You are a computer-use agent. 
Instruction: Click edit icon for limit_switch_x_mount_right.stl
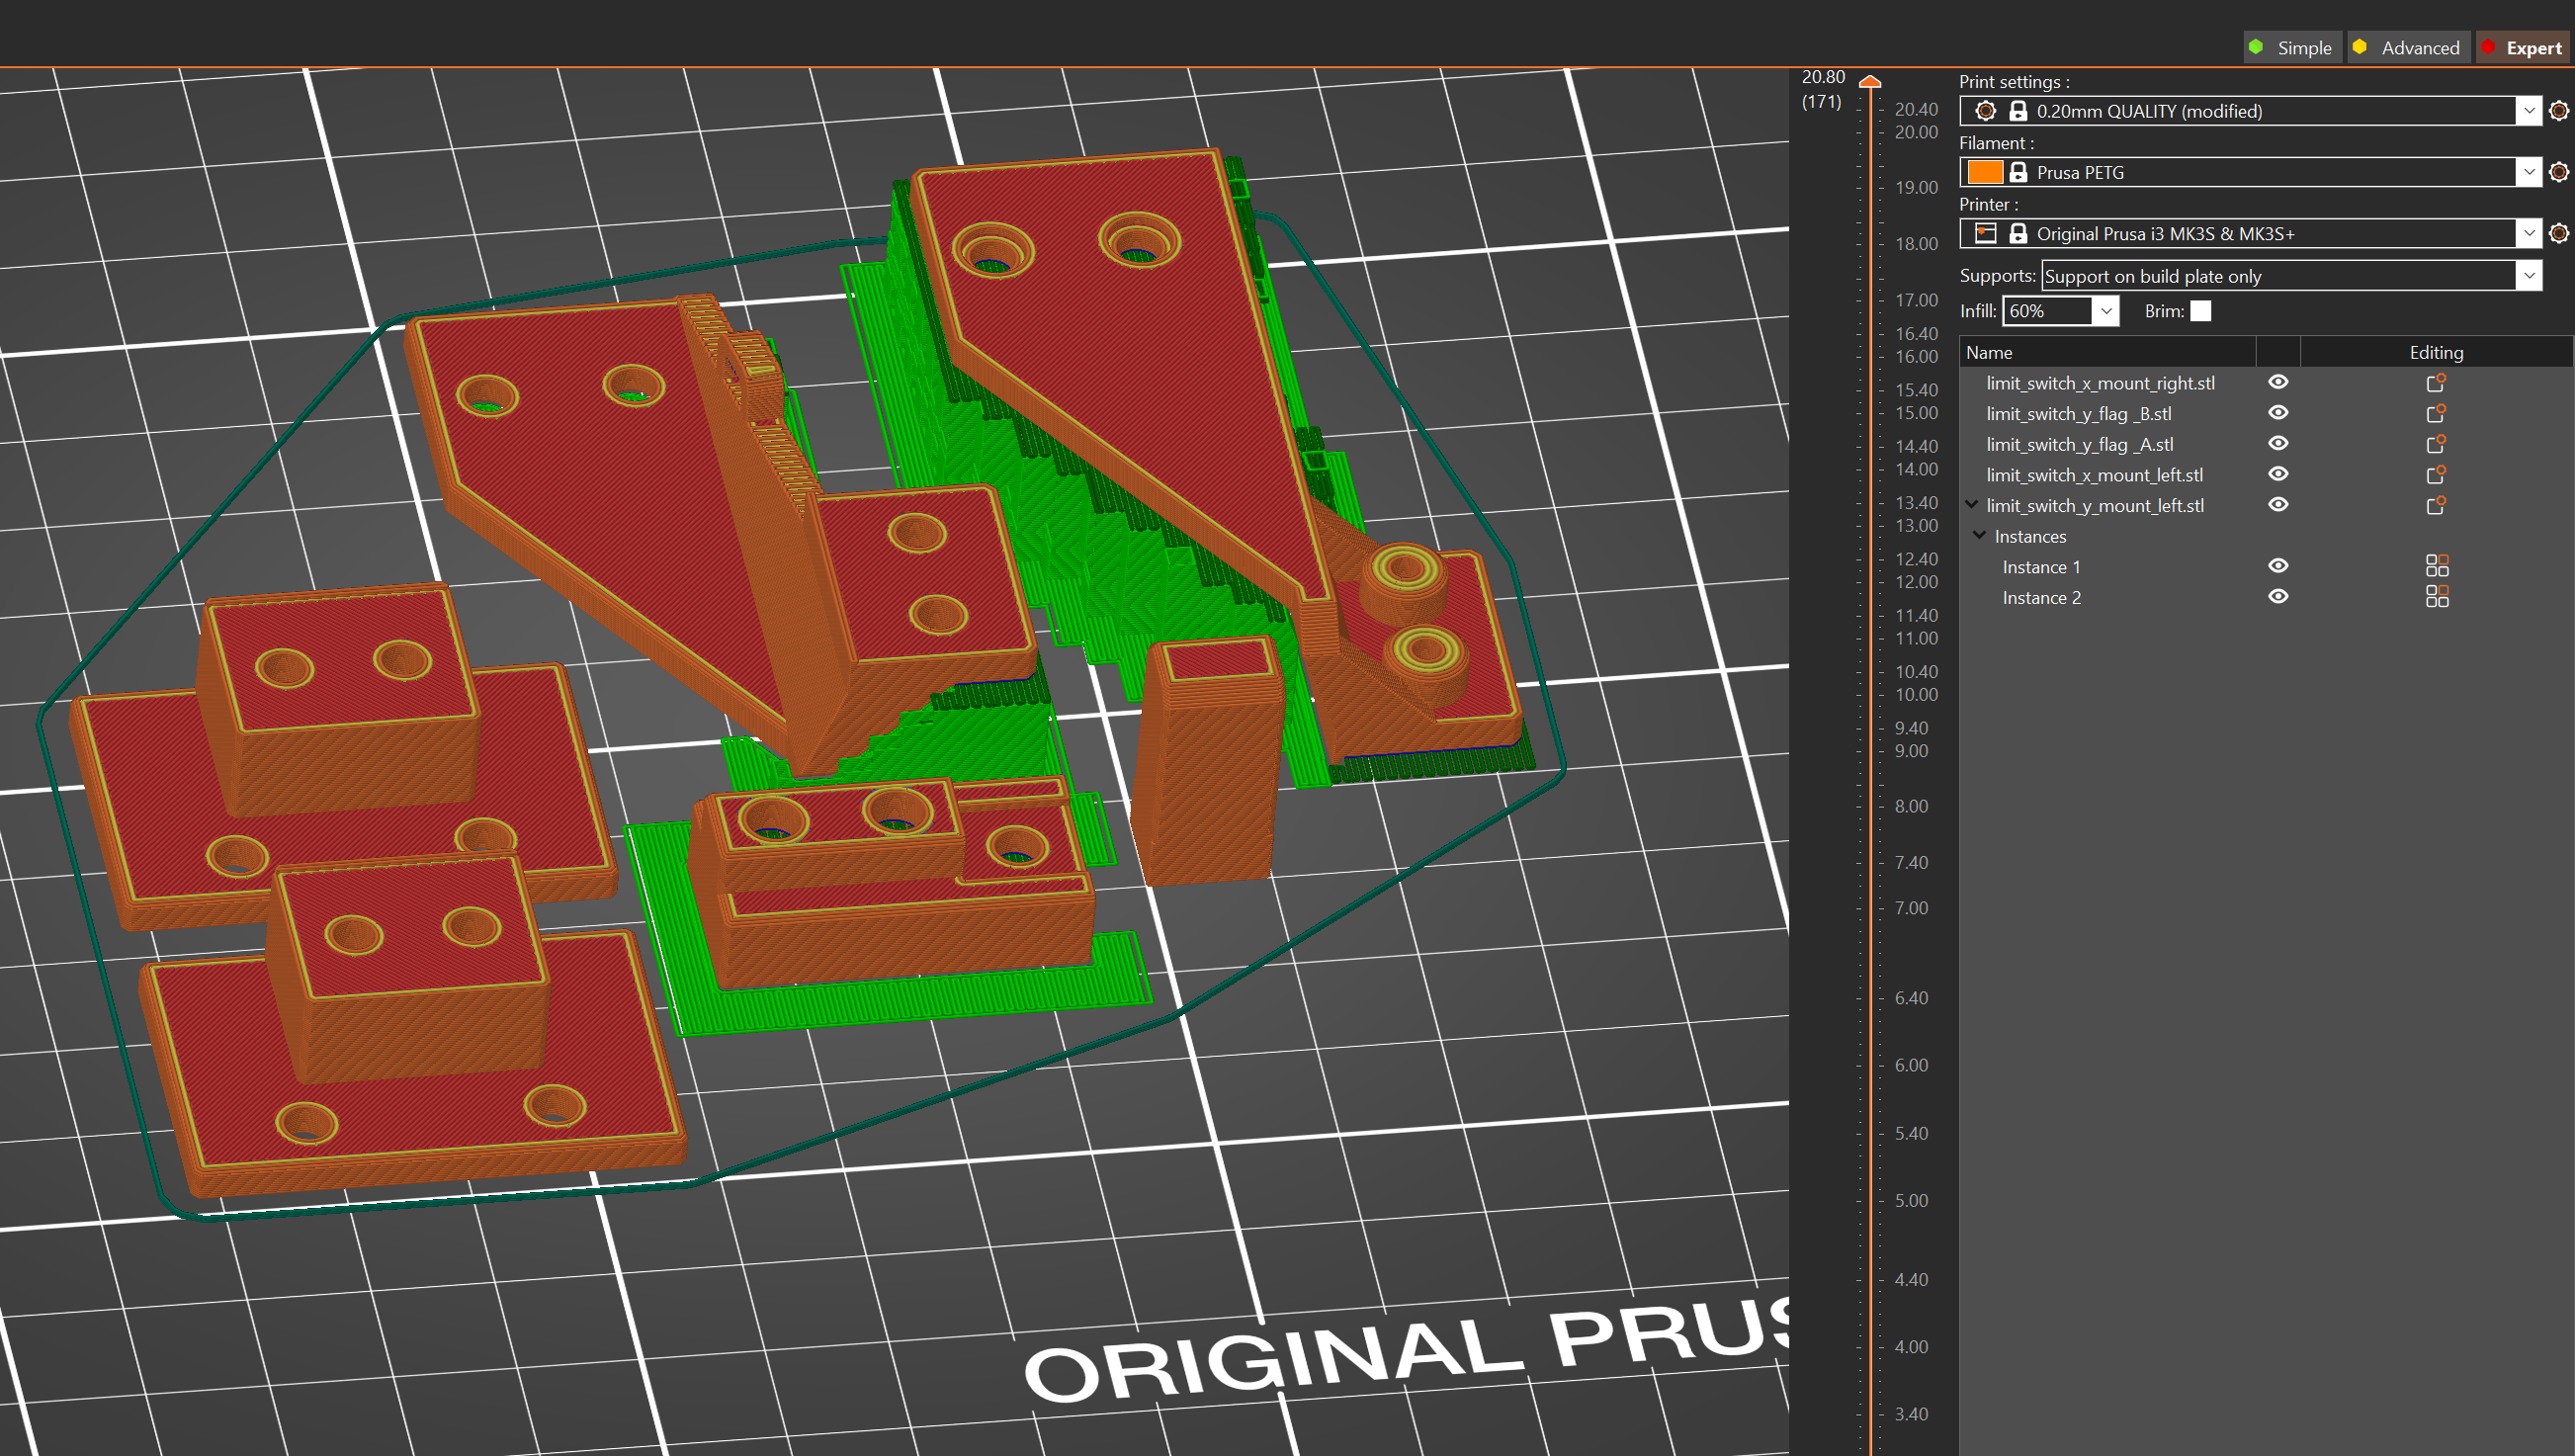(2435, 383)
